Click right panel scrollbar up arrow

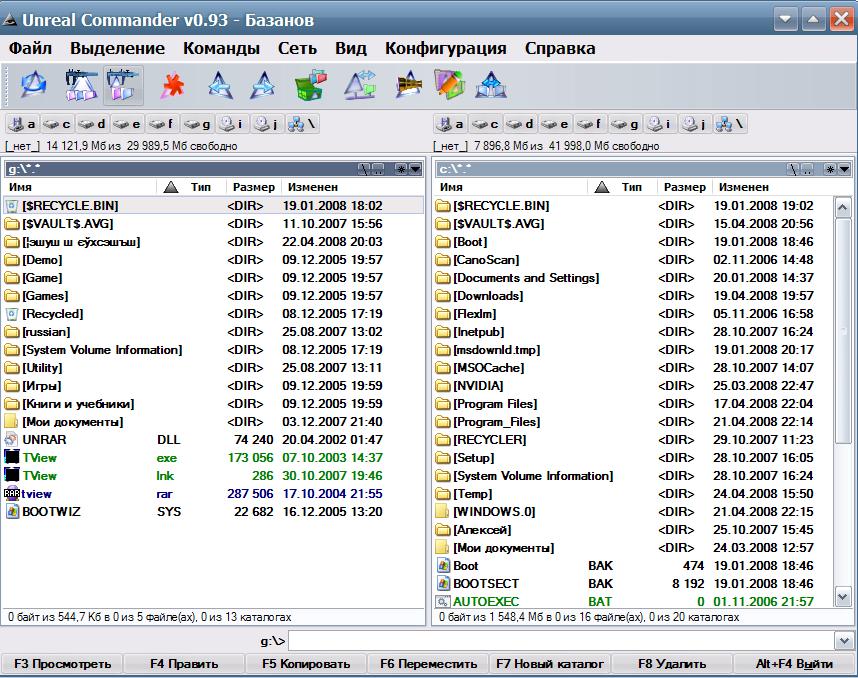pos(843,207)
